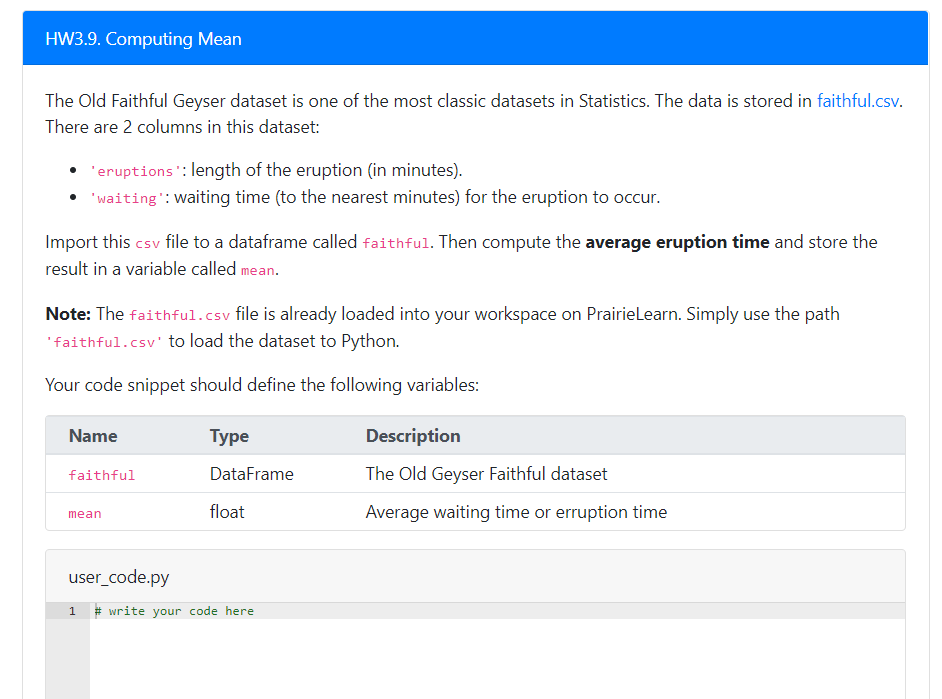Select the mean variable name in the table

tap(84, 513)
